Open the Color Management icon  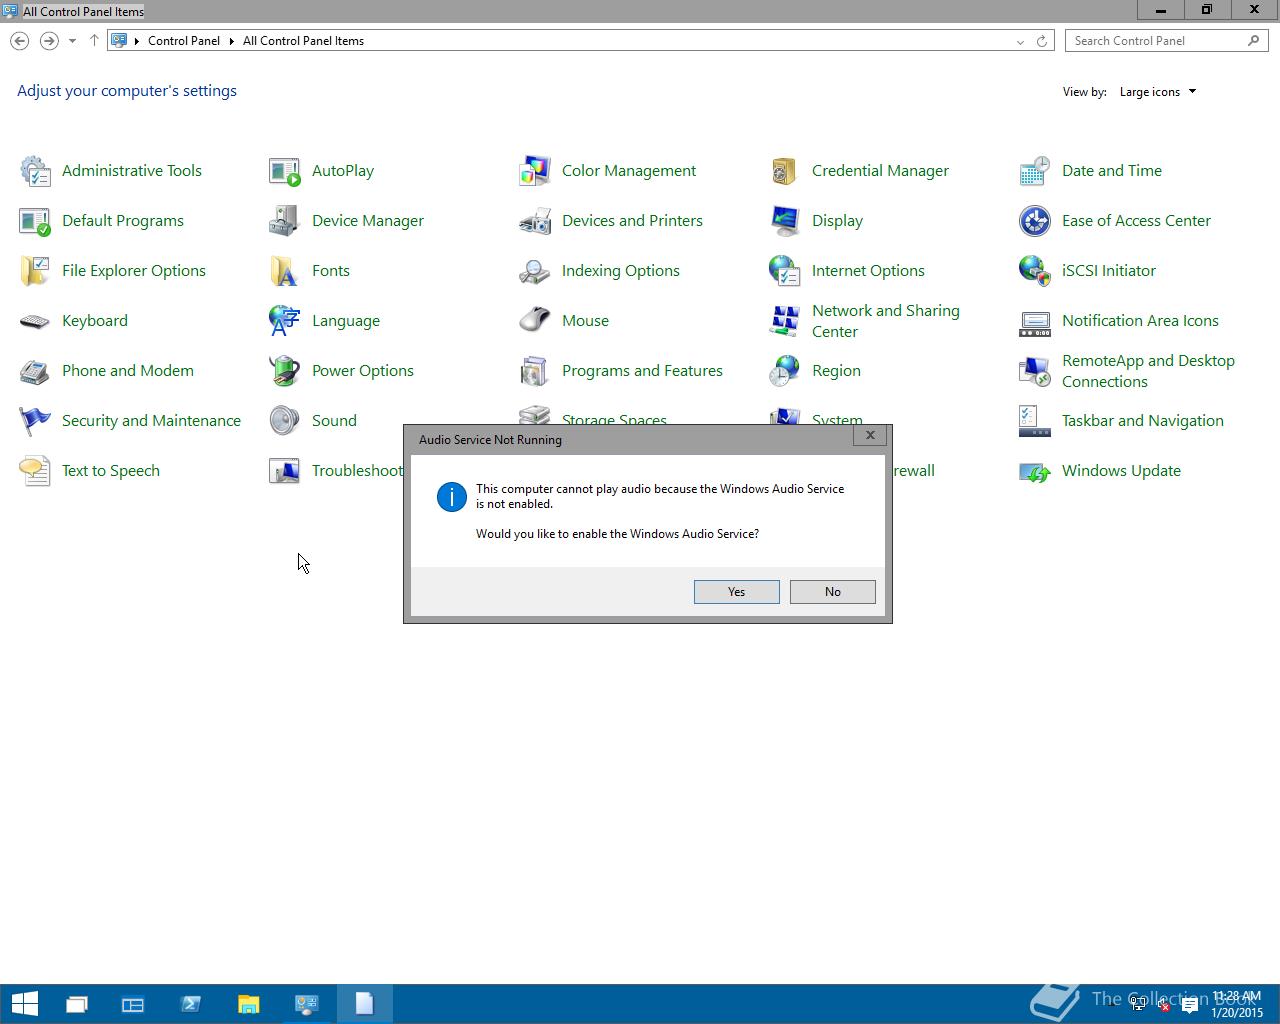point(535,171)
